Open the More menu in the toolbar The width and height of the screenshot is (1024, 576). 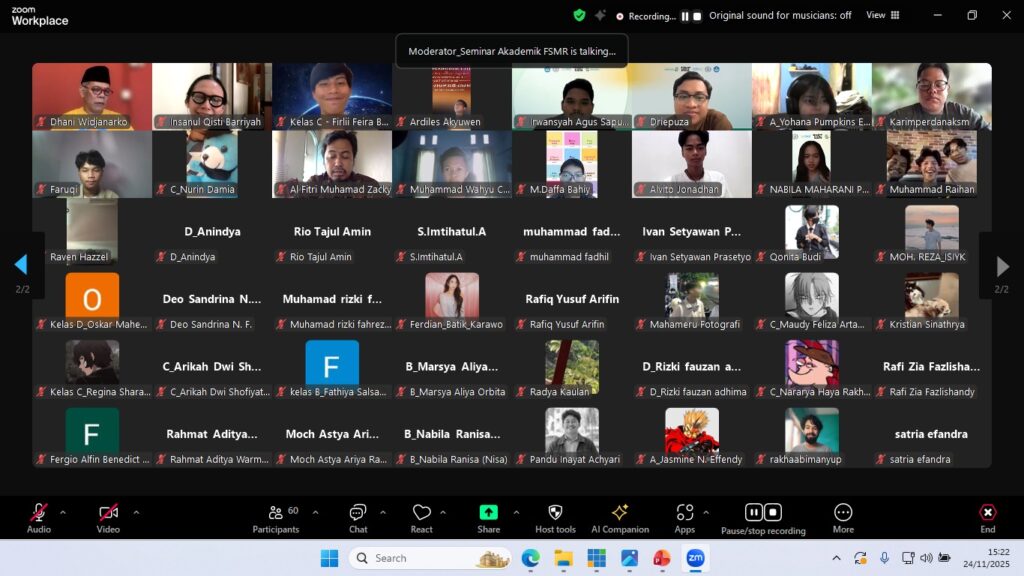tap(843, 517)
